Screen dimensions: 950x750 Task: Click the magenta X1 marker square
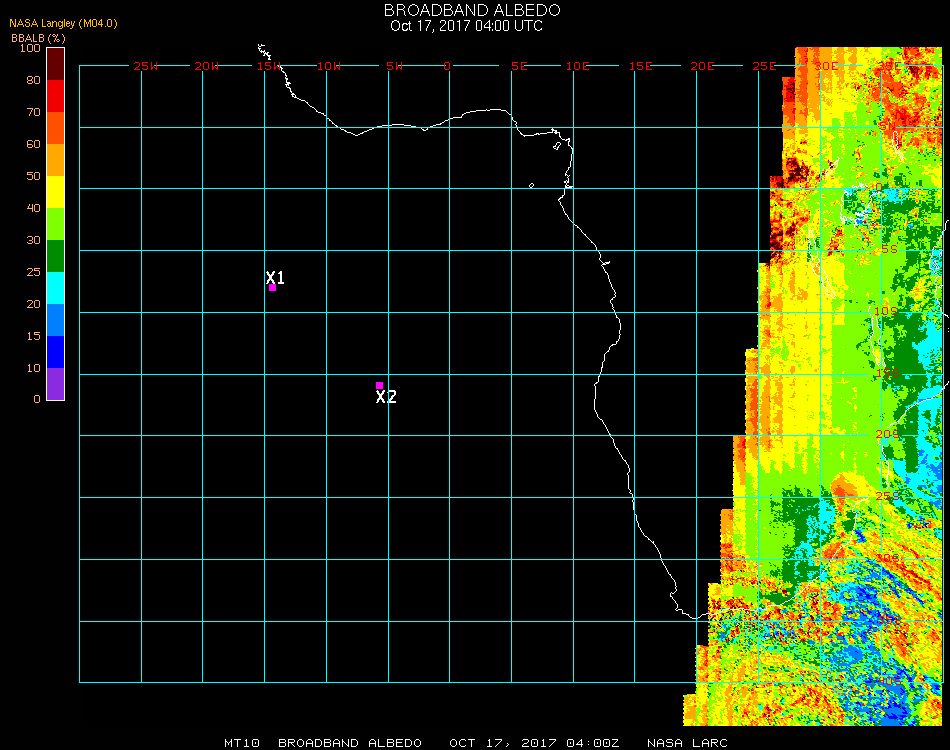click(x=272, y=287)
